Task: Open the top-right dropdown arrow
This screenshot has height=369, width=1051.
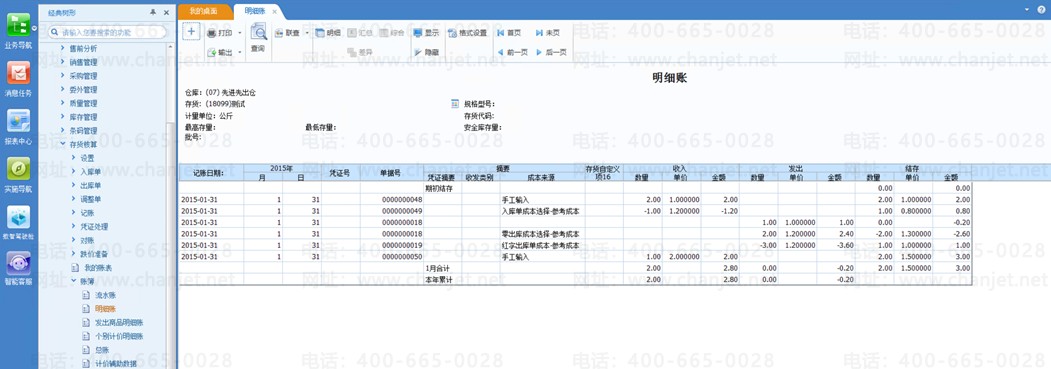Action: tap(1026, 9)
